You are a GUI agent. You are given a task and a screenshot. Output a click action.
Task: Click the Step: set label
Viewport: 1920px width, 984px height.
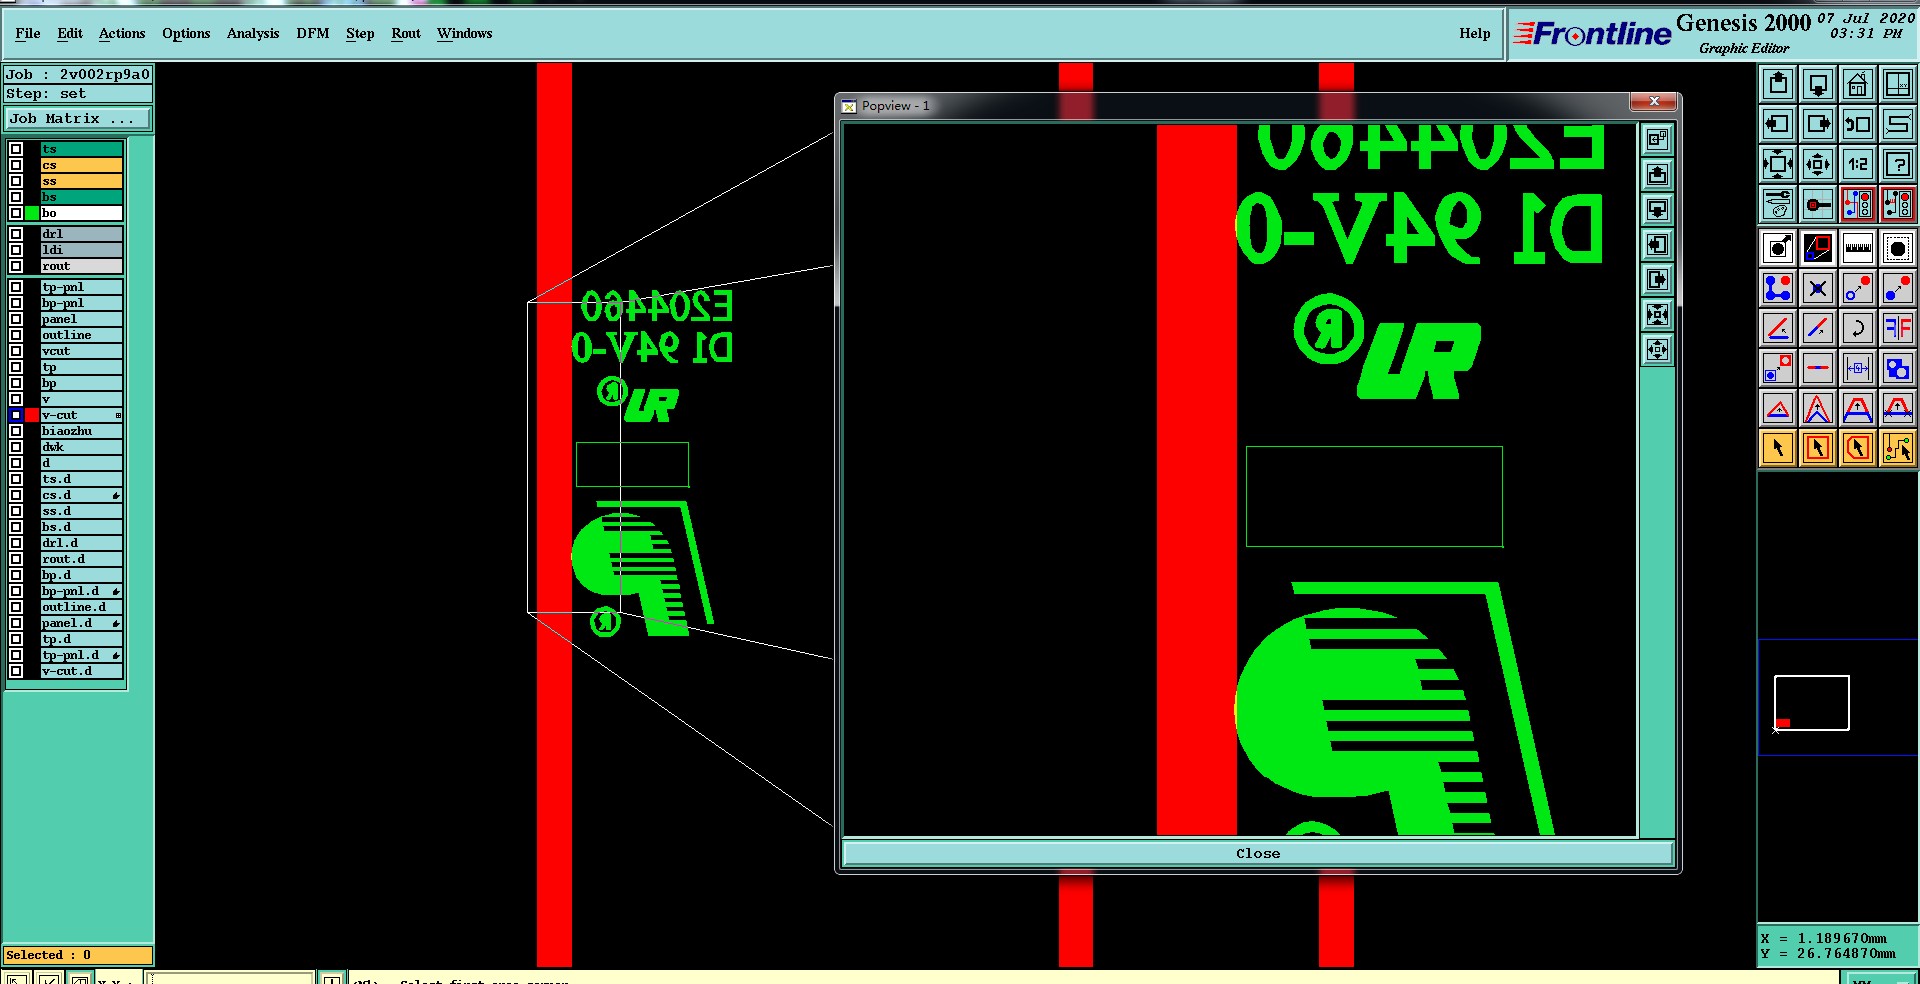(78, 94)
